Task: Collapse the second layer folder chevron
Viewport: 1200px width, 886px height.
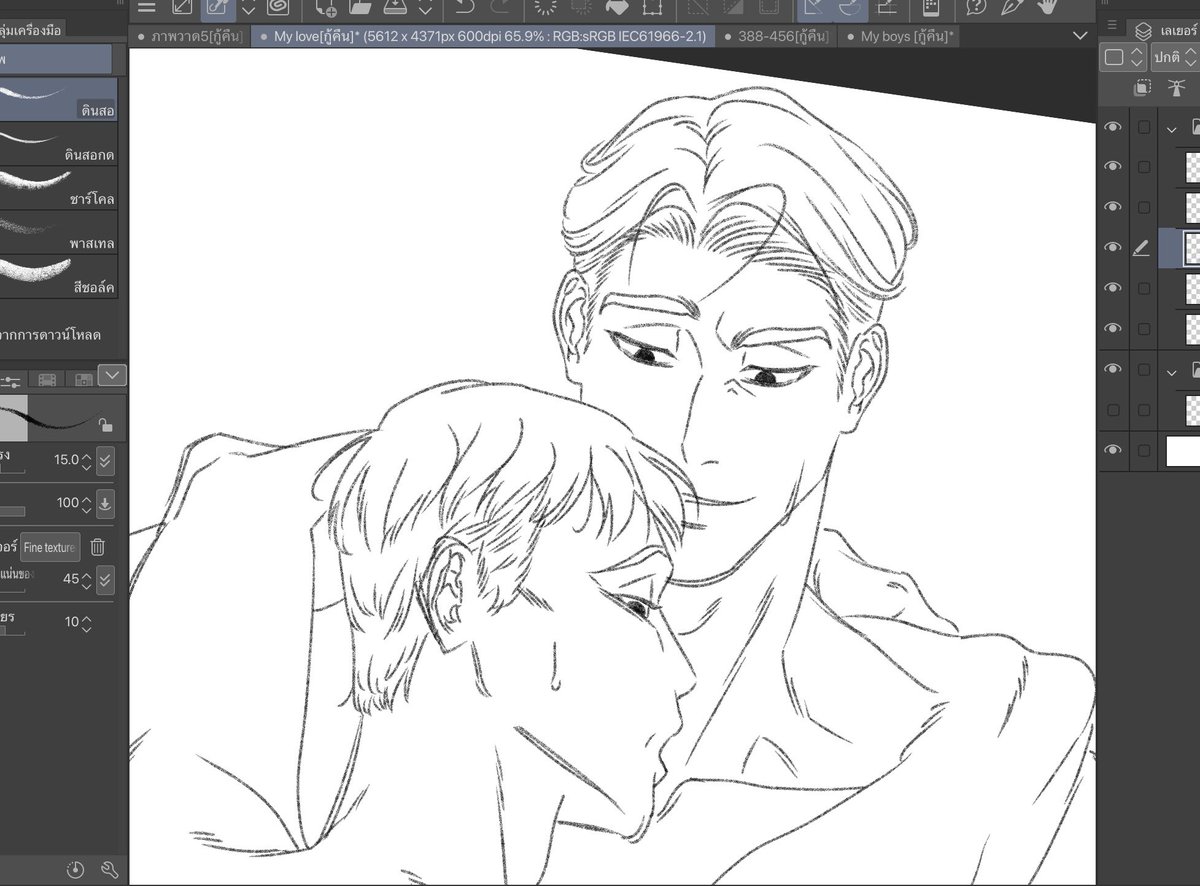Action: point(1172,371)
